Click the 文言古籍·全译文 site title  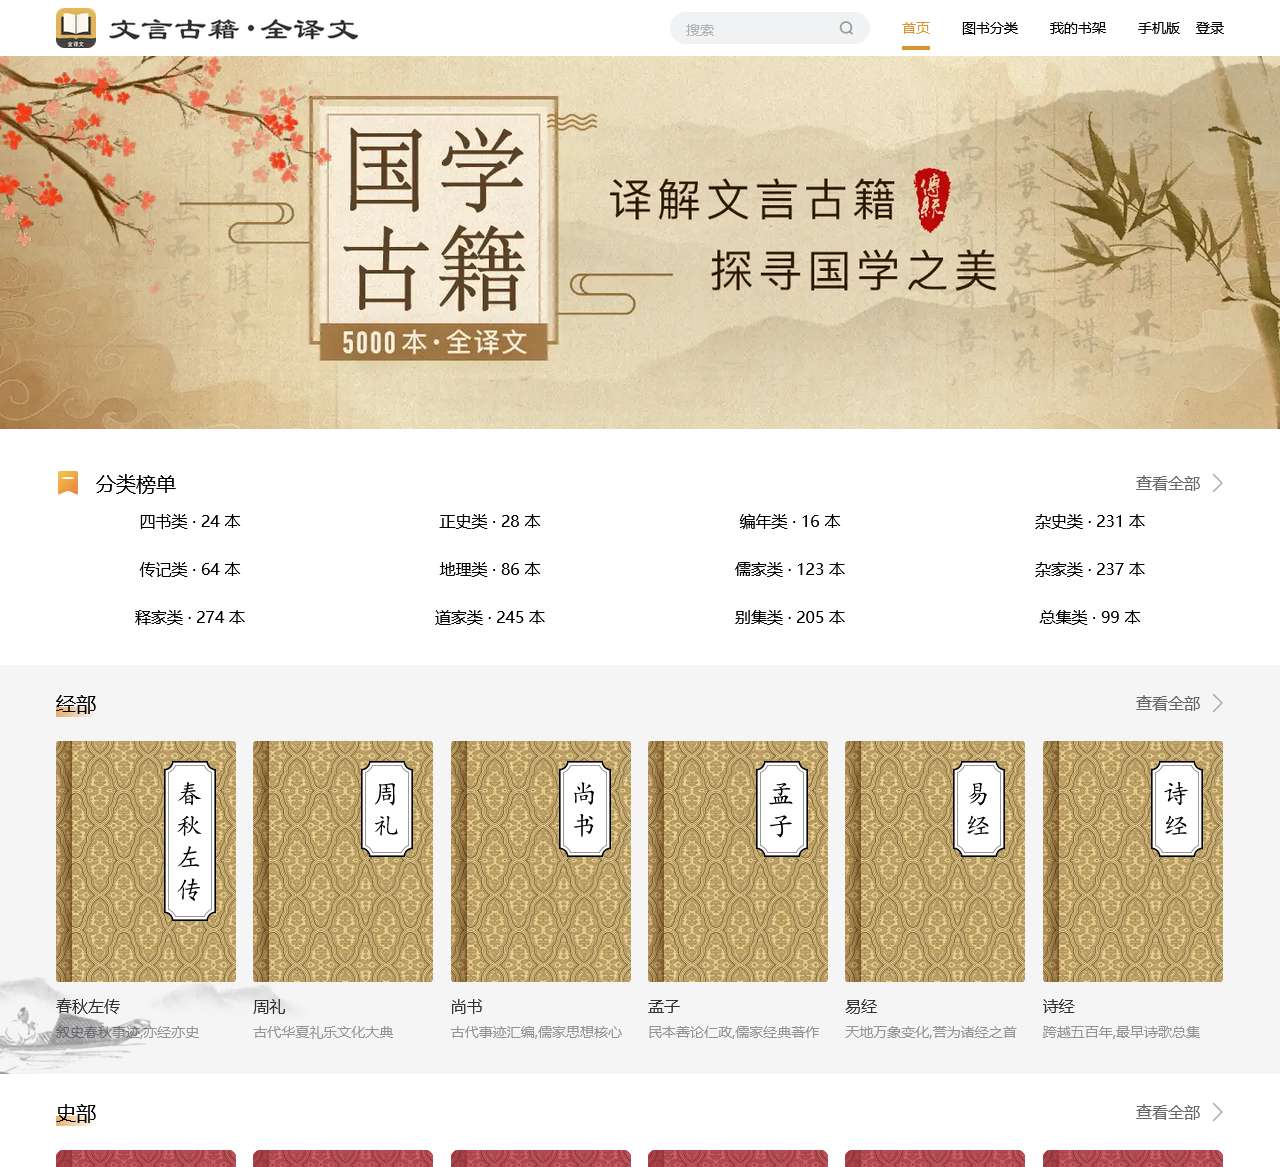click(x=233, y=29)
